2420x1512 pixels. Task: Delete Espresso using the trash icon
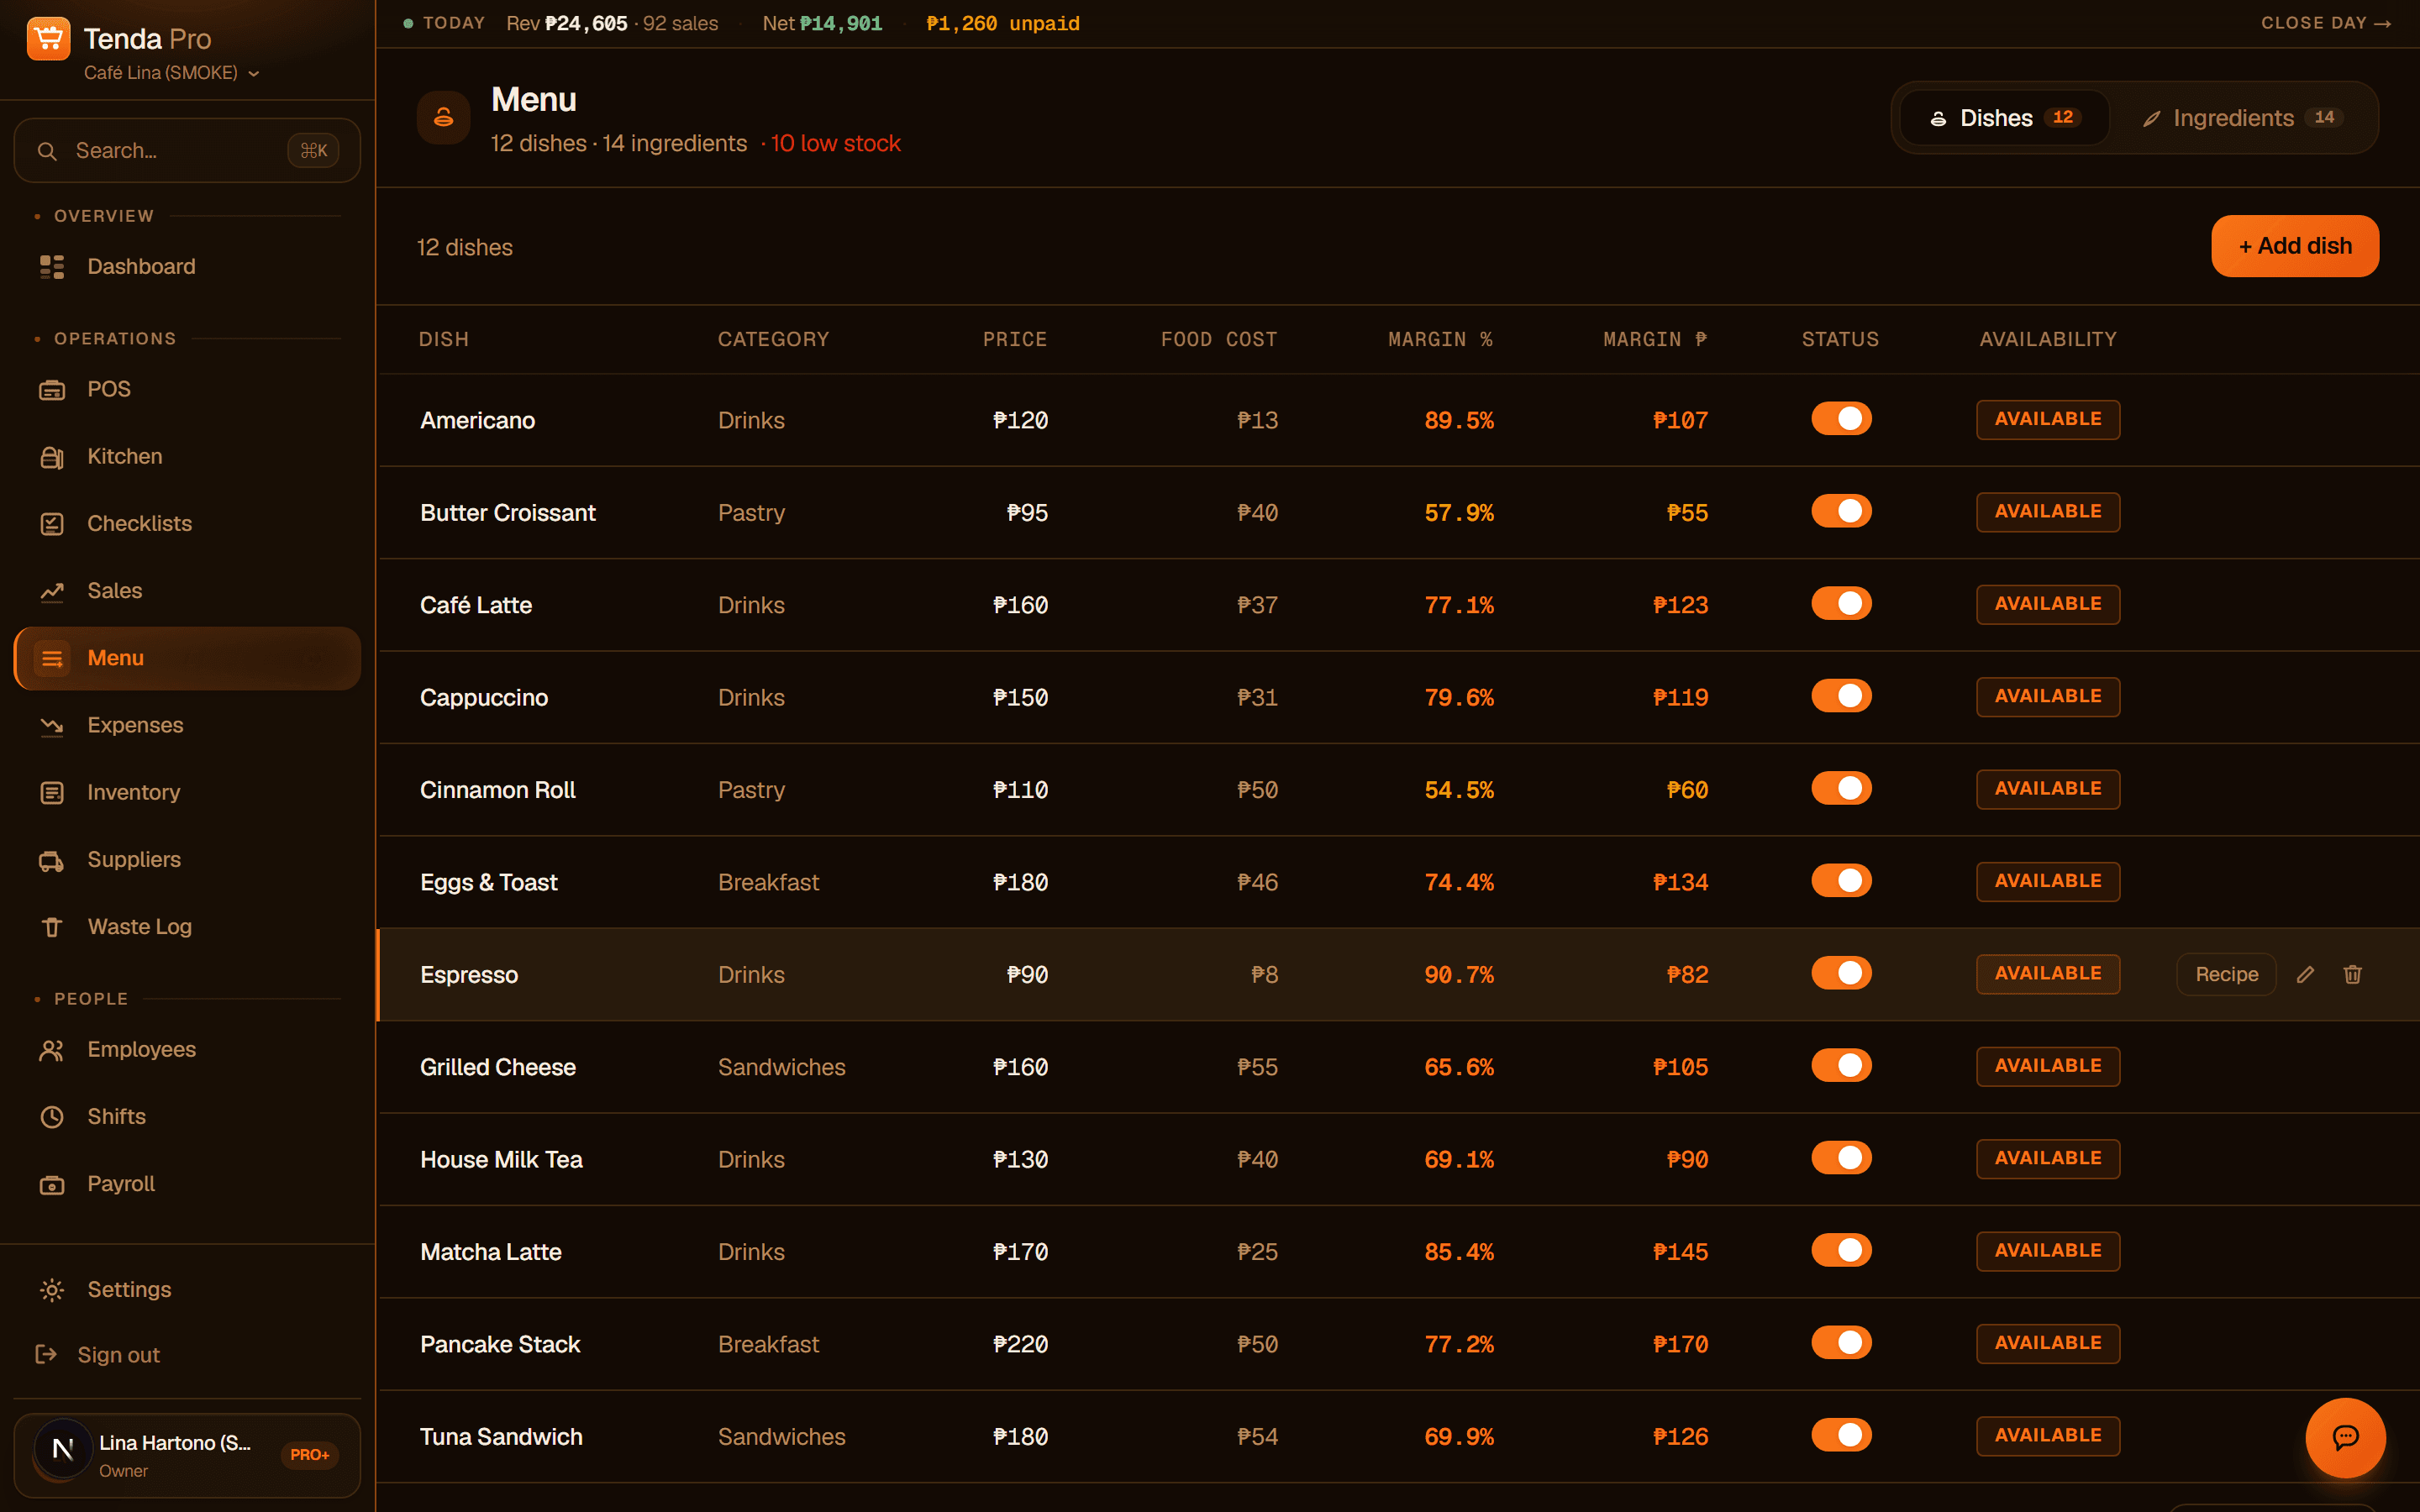click(x=2352, y=974)
